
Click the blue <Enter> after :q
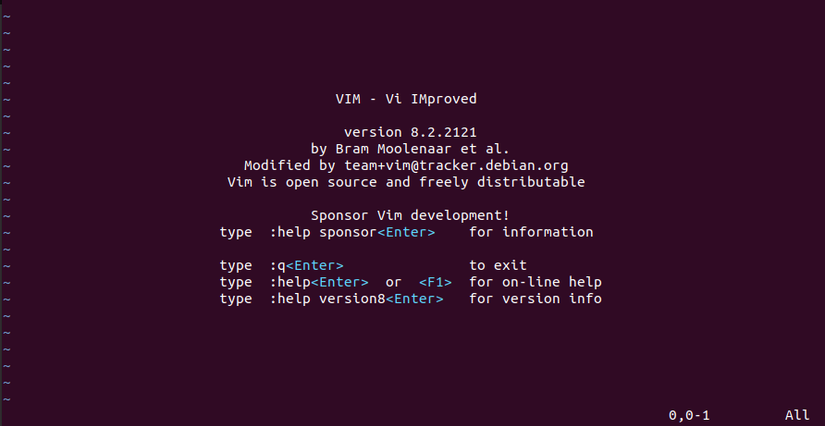[x=315, y=266]
